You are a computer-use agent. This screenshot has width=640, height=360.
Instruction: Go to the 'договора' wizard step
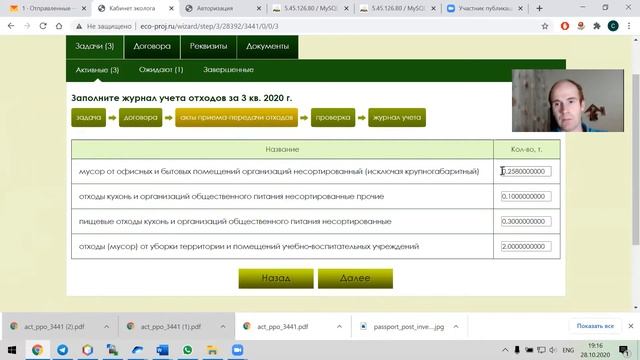coord(140,118)
